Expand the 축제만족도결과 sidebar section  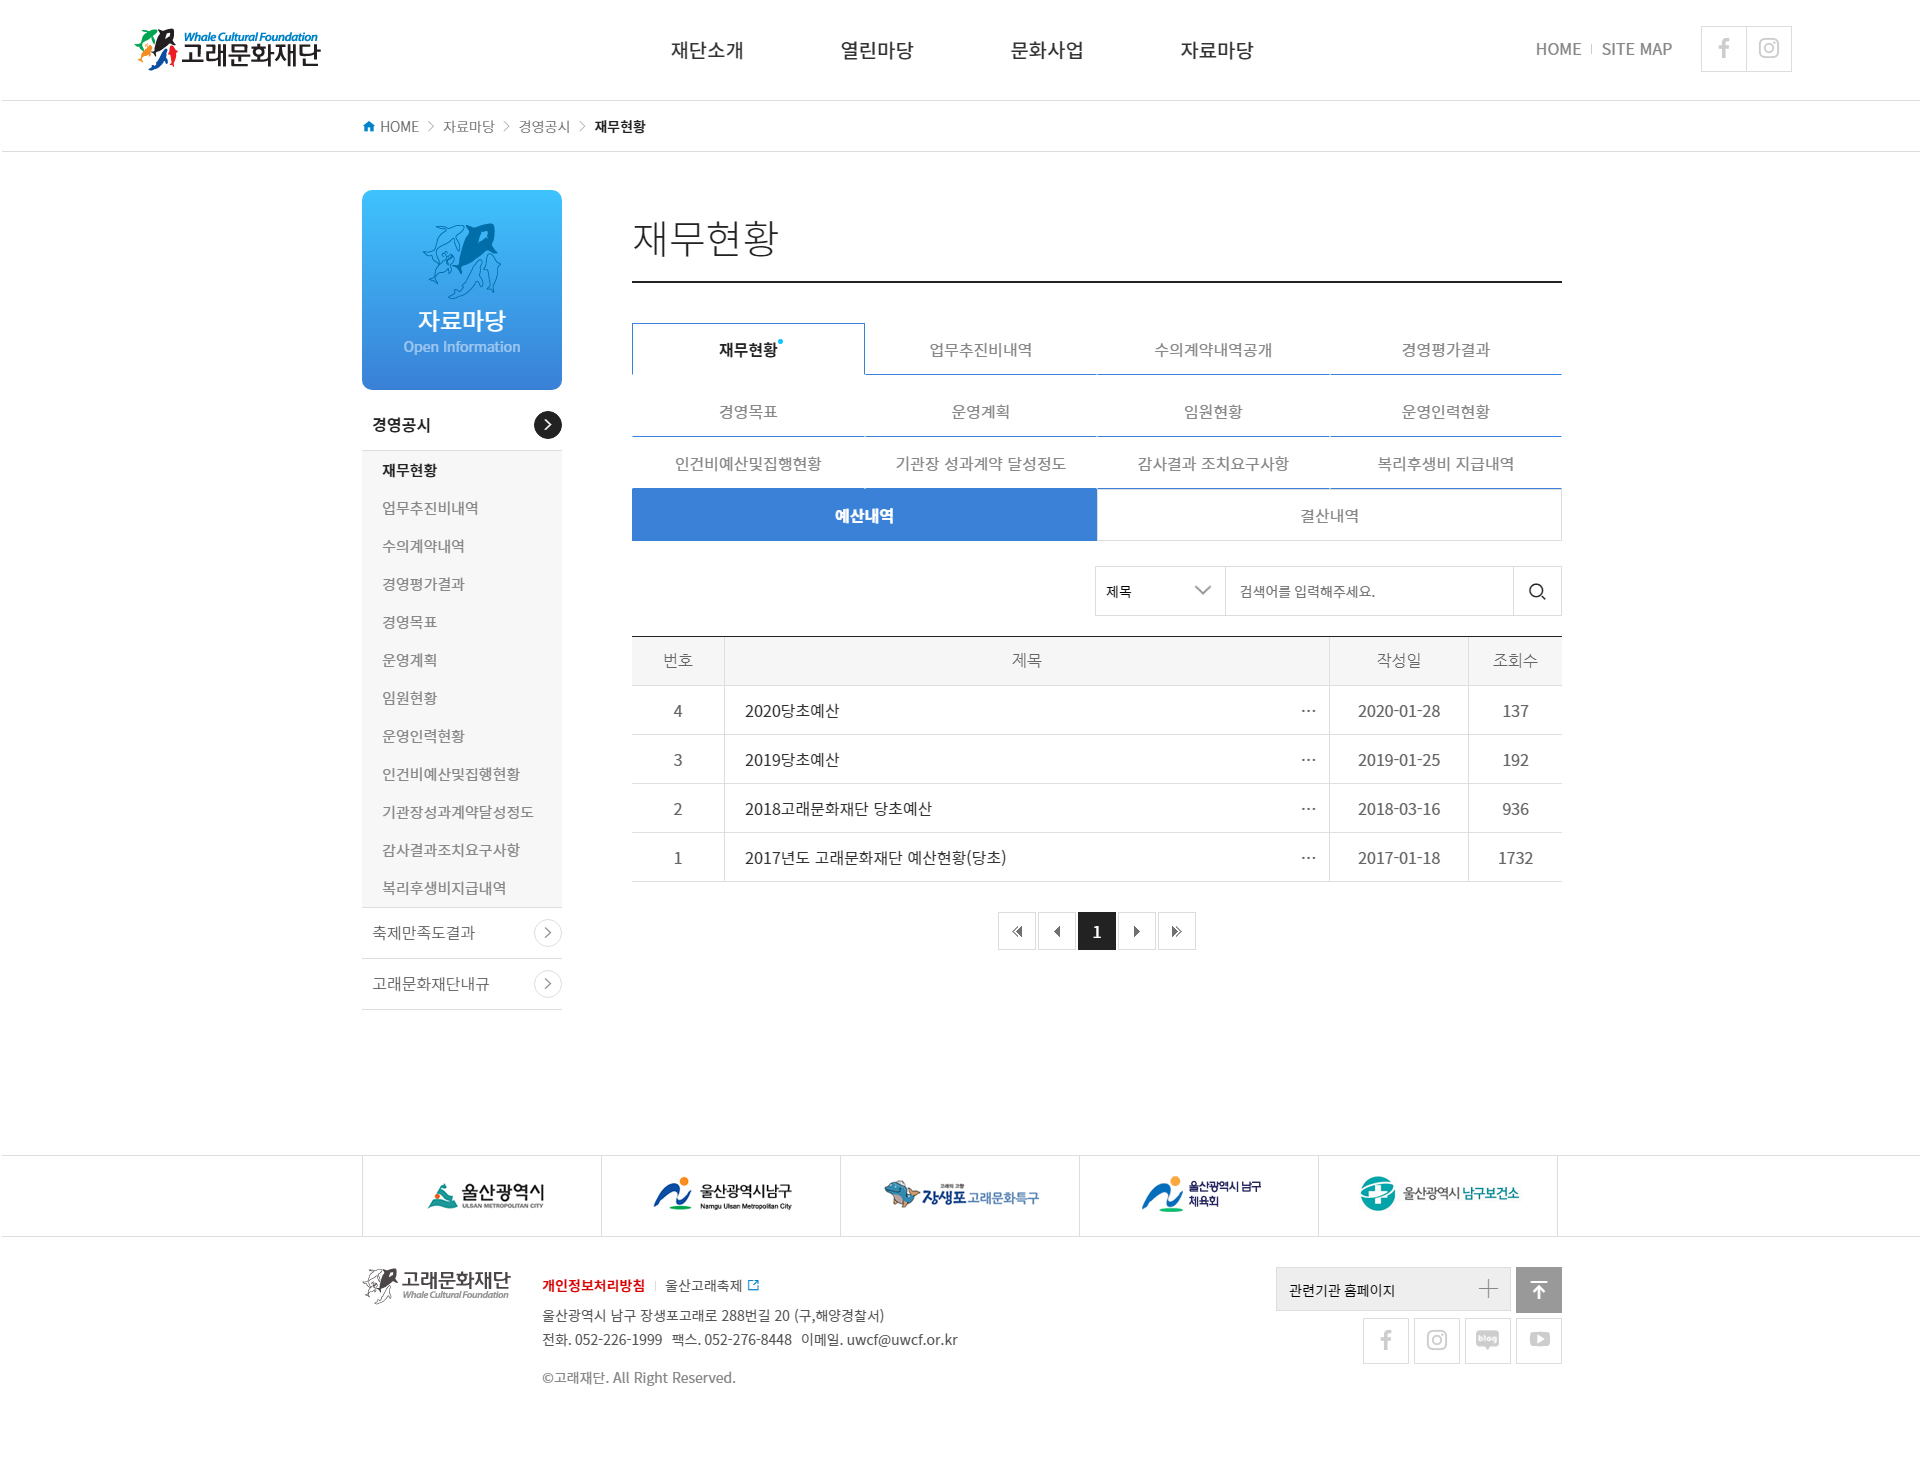point(547,933)
